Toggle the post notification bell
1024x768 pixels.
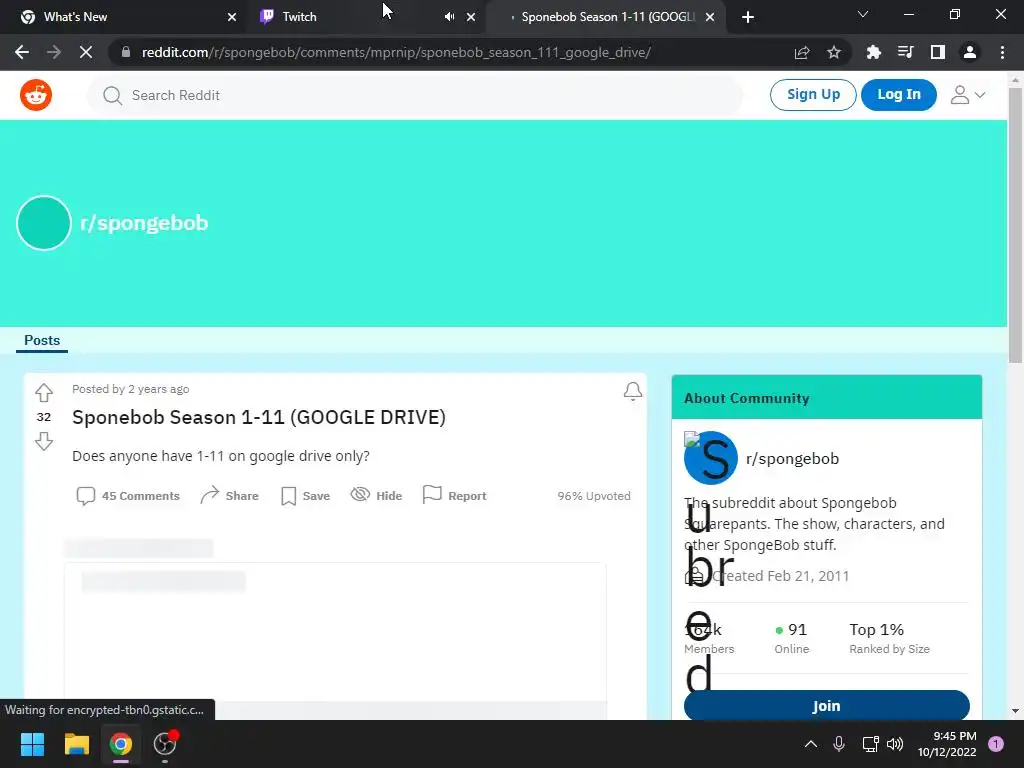click(632, 391)
